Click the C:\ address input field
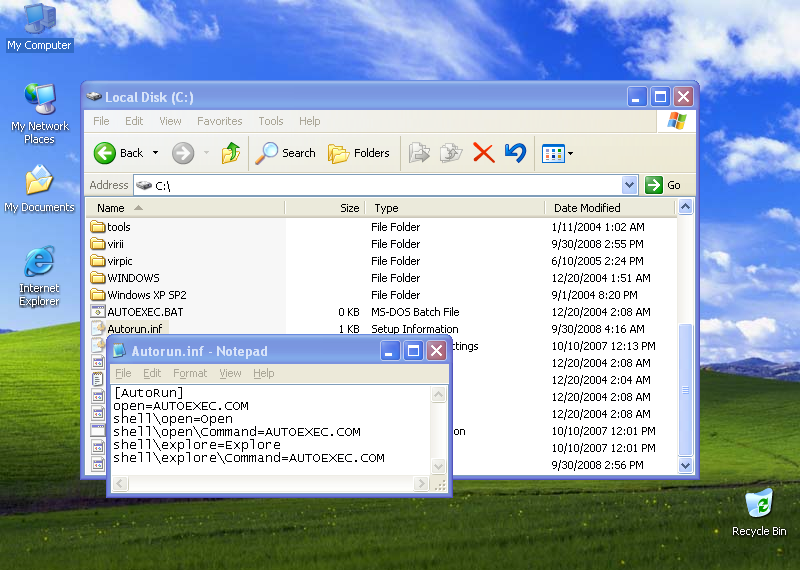800x570 pixels. point(378,185)
